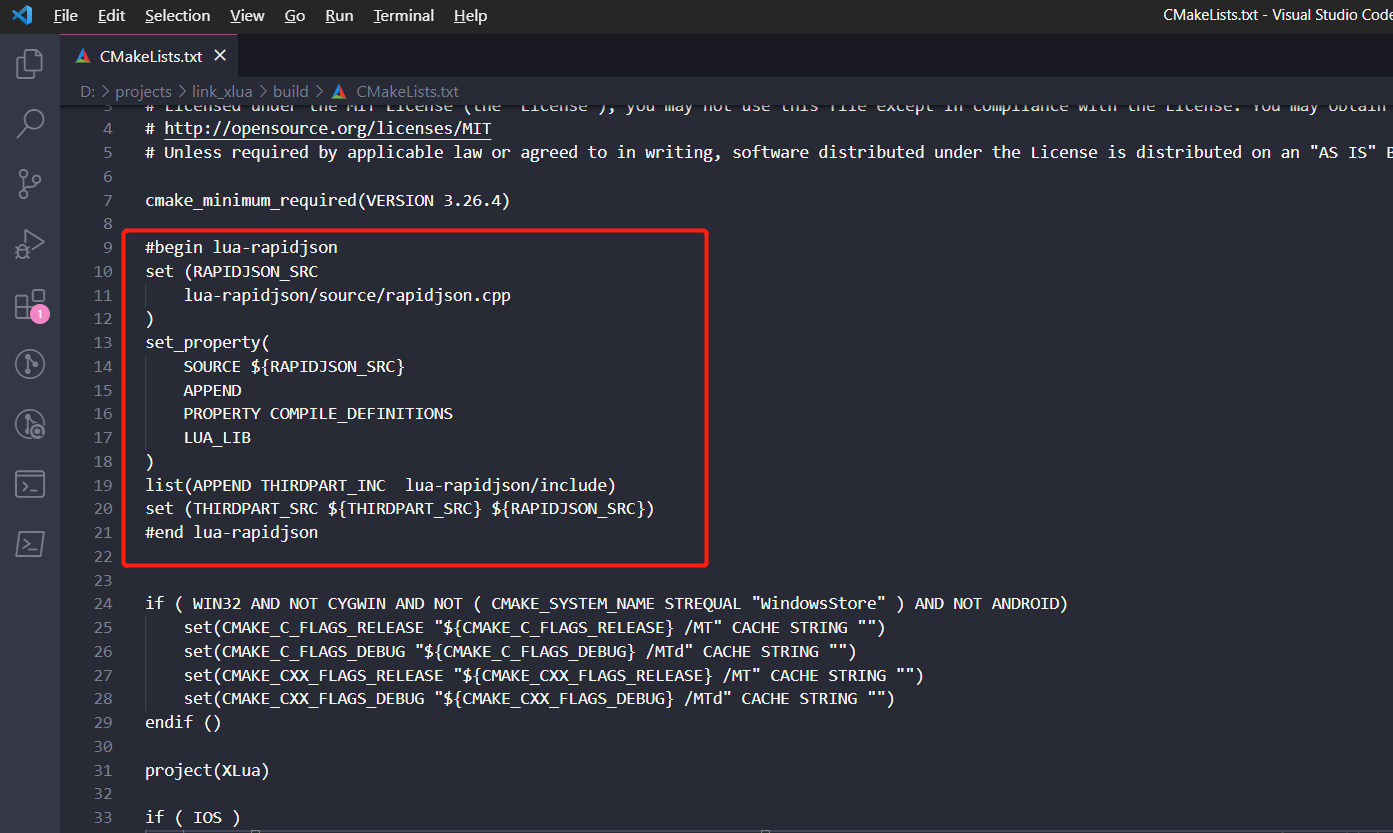Click the '#begin lua-rapidjson' comment

[x=241, y=247]
